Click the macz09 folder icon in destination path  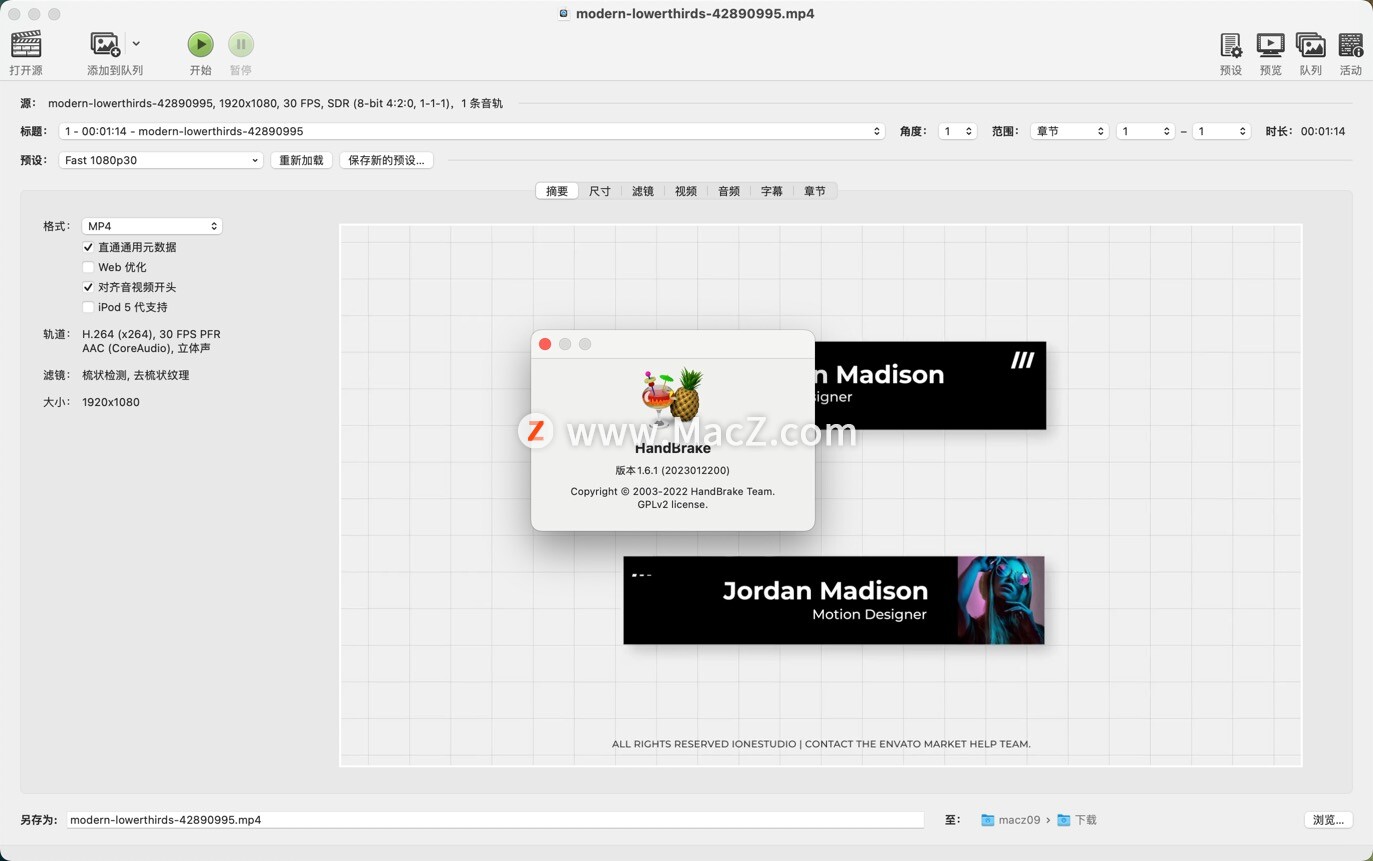coord(987,820)
